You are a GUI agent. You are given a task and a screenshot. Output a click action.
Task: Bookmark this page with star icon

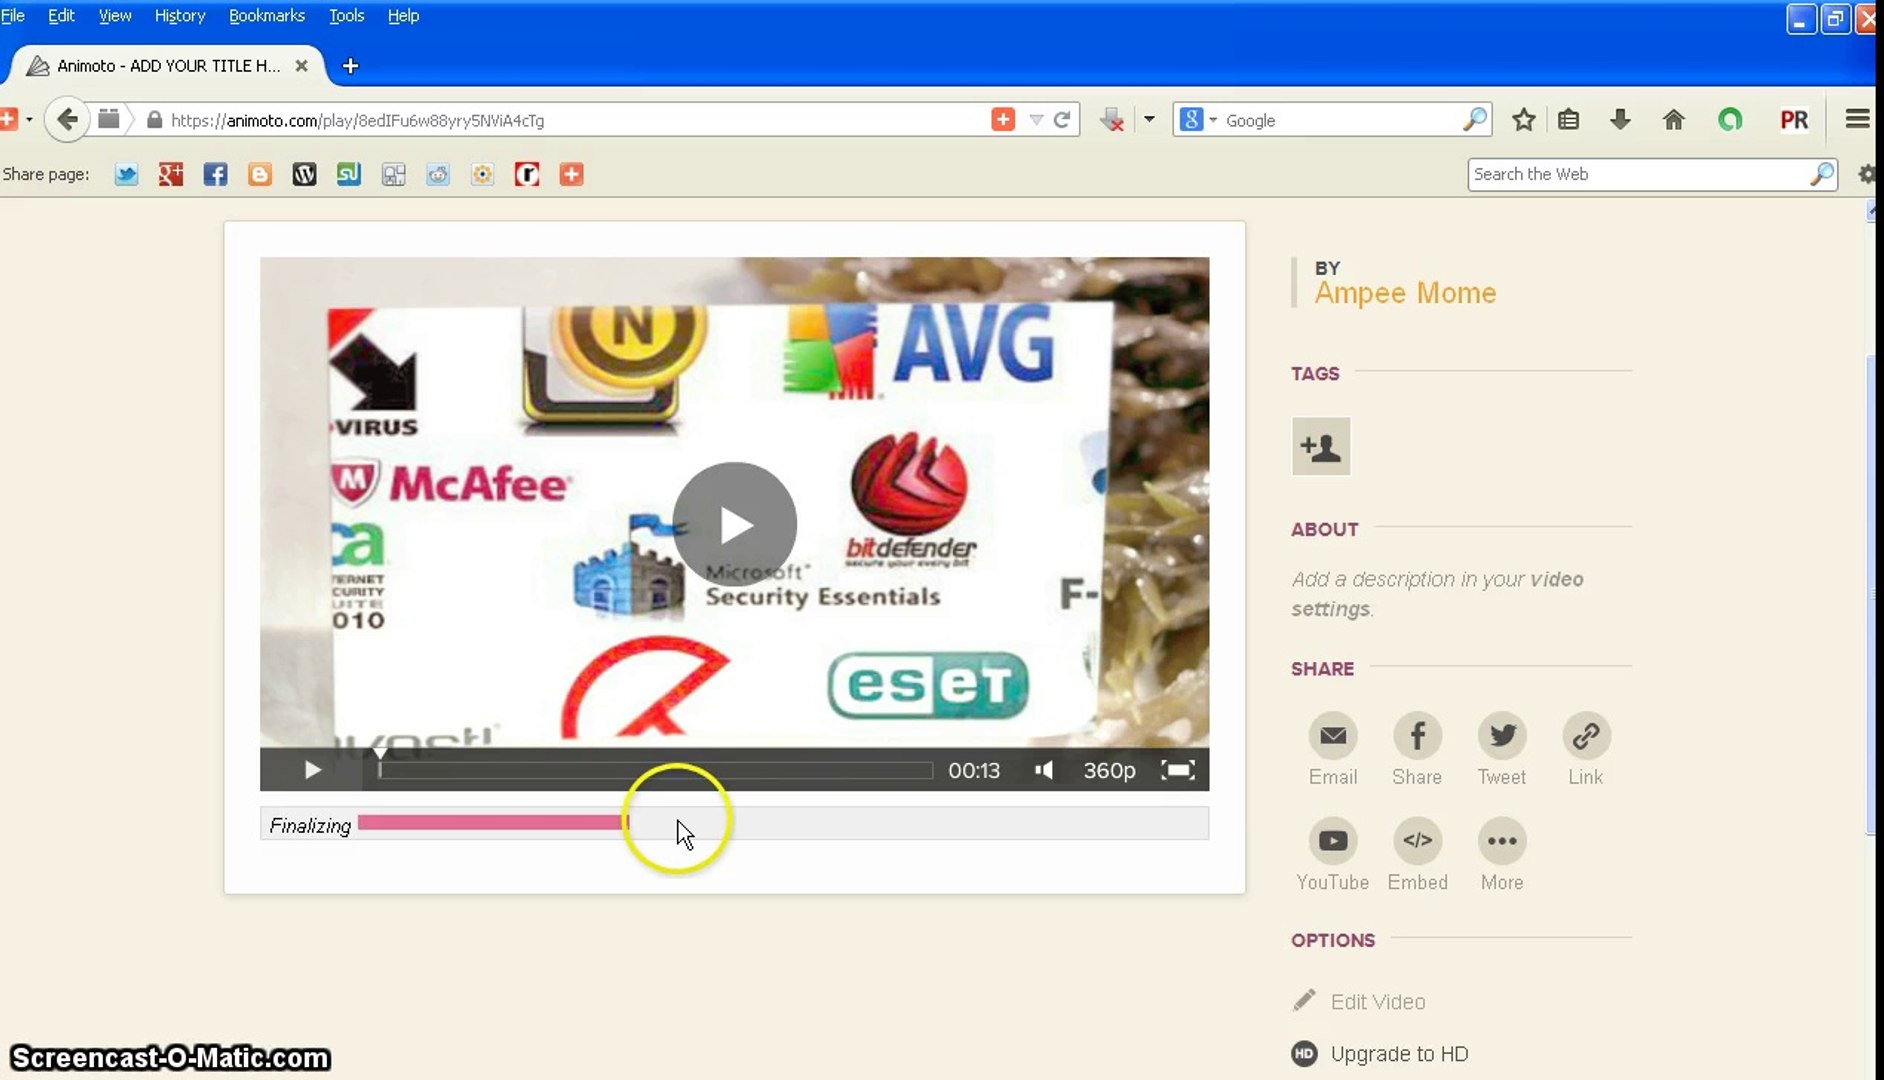pyautogui.click(x=1523, y=120)
